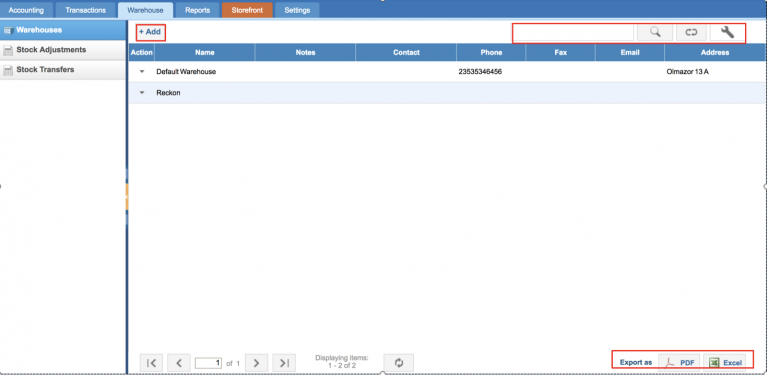
Task: Click the reset filter link icon
Action: coord(691,32)
